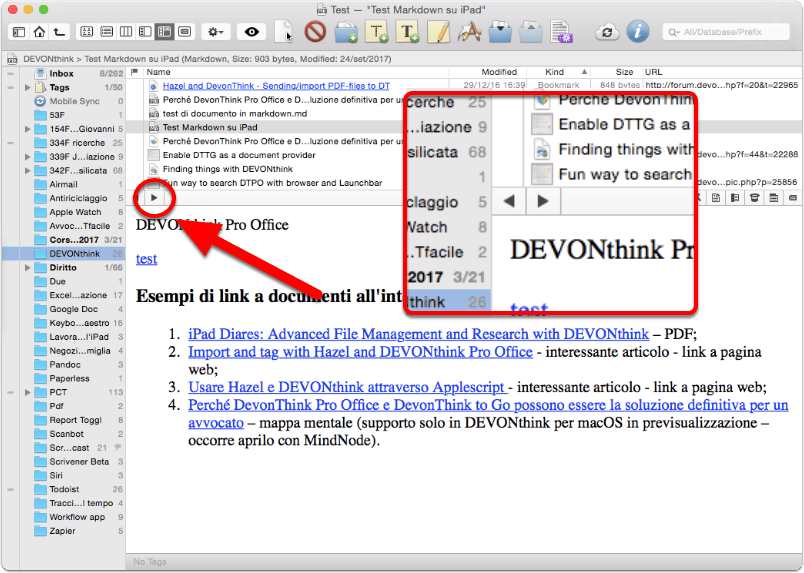
Task: Select the three-column view mode button
Action: [x=126, y=32]
